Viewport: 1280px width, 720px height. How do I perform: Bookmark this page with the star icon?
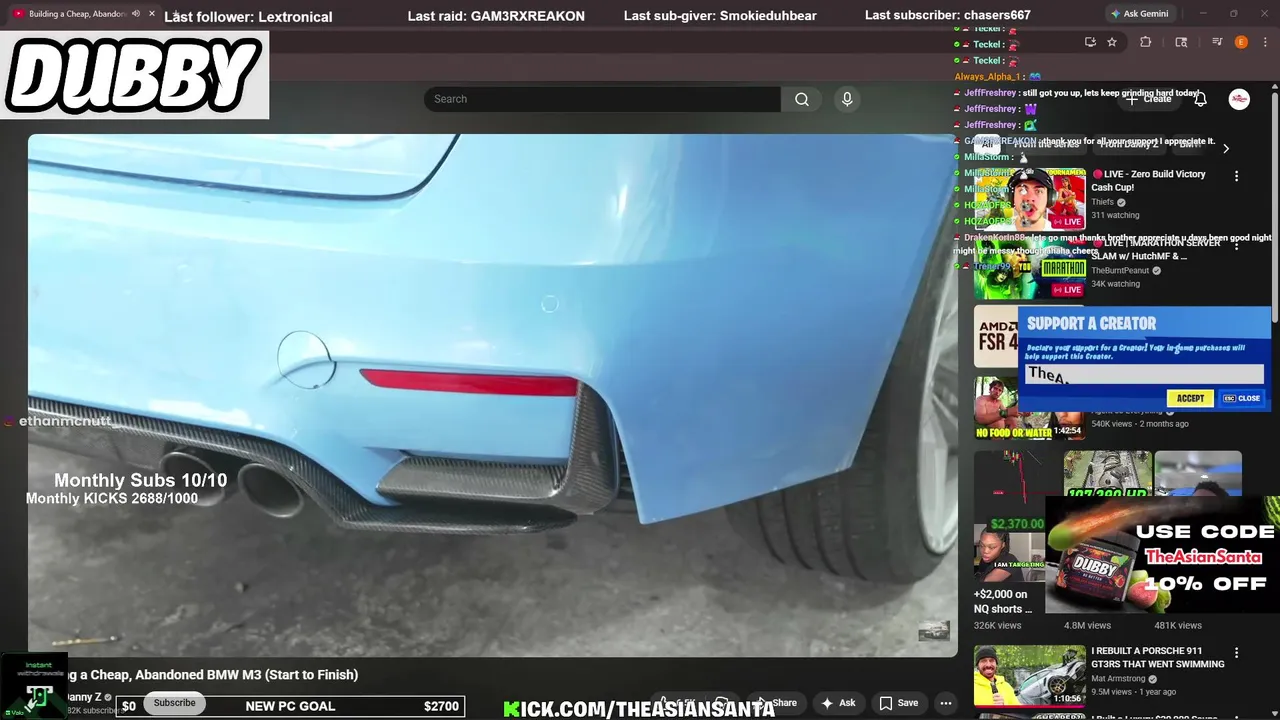tap(1112, 42)
